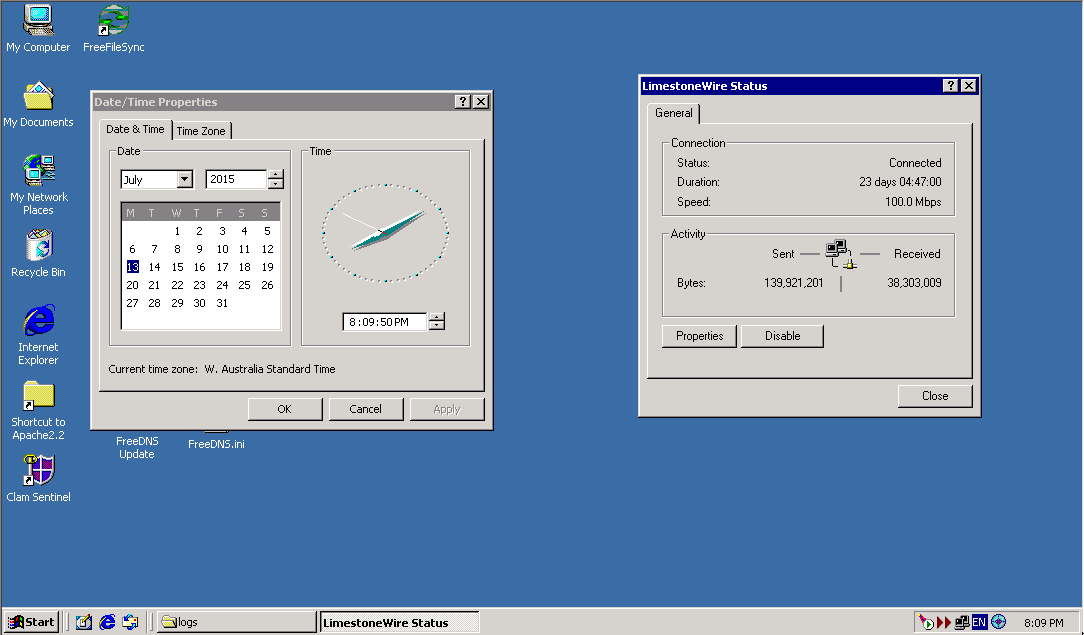The height and width of the screenshot is (635, 1084).
Task: Select the FreeDNS Update desktop item
Action: pyautogui.click(x=137, y=447)
